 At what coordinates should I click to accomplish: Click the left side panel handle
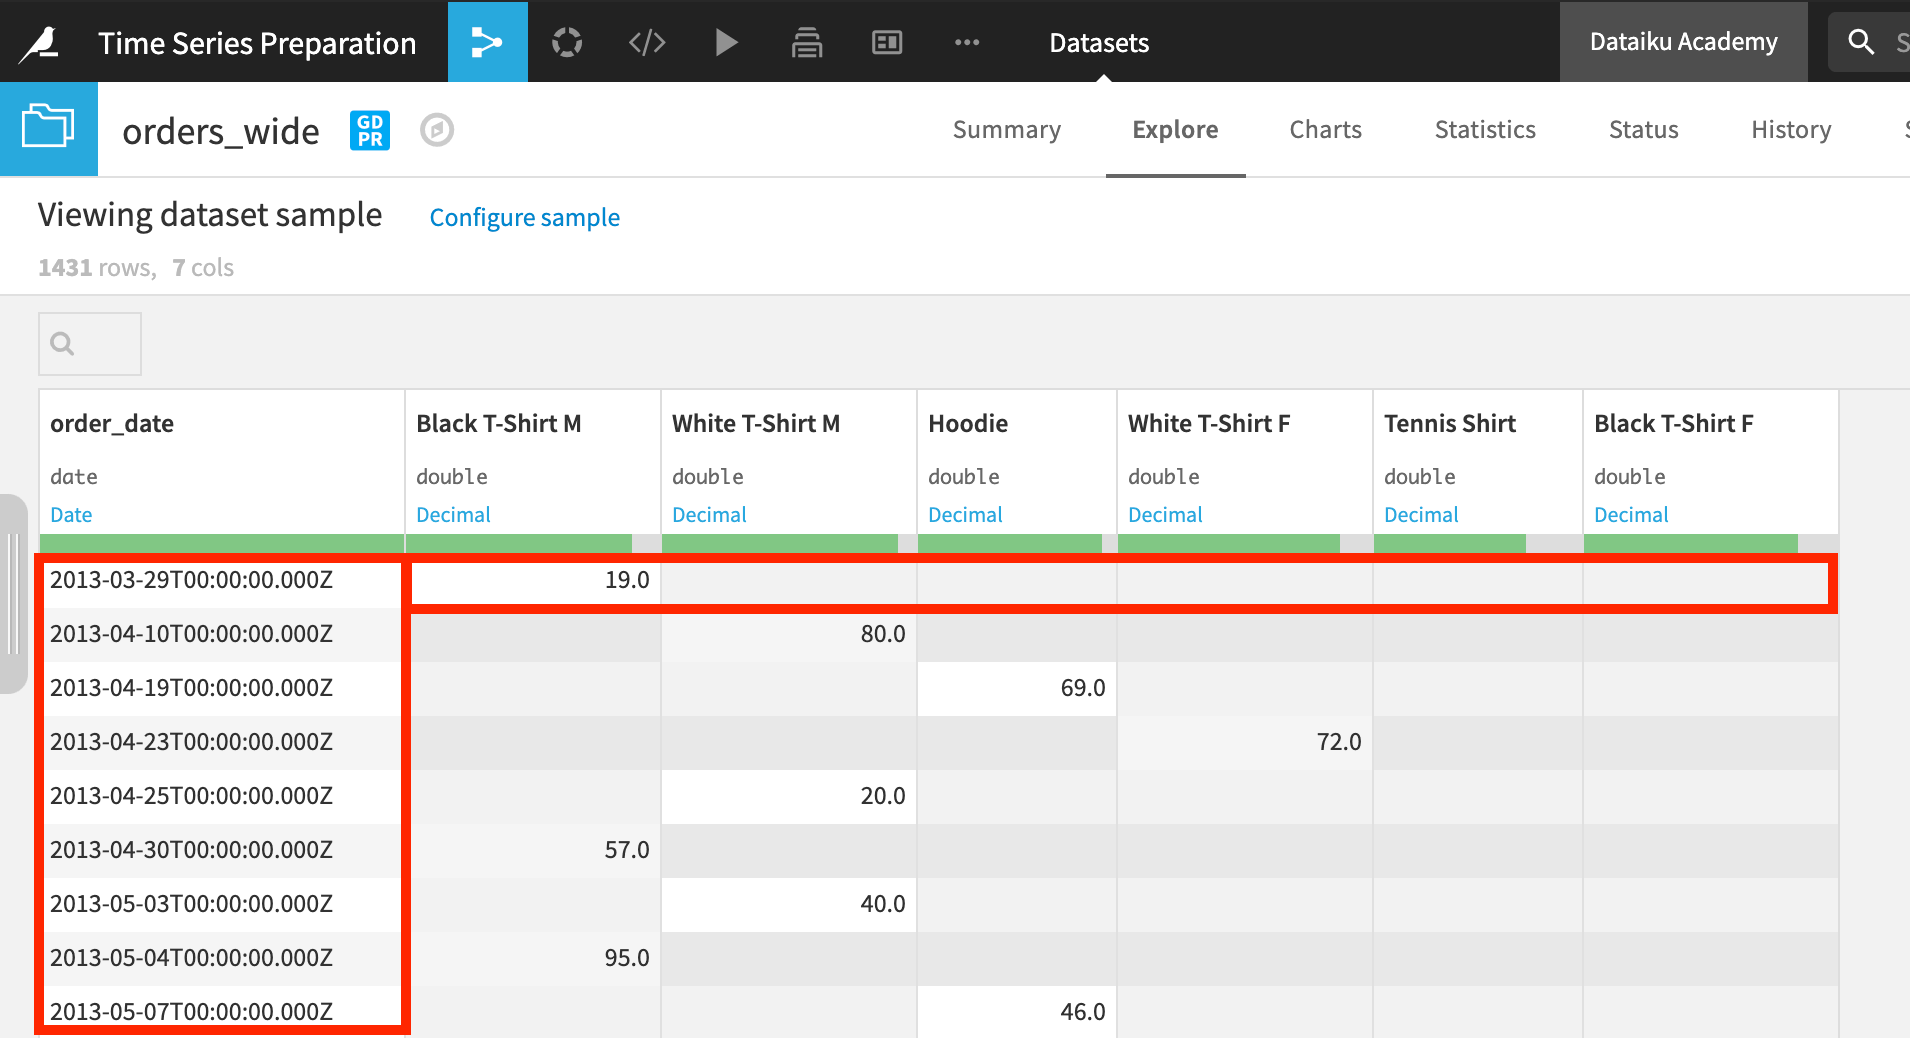(13, 594)
